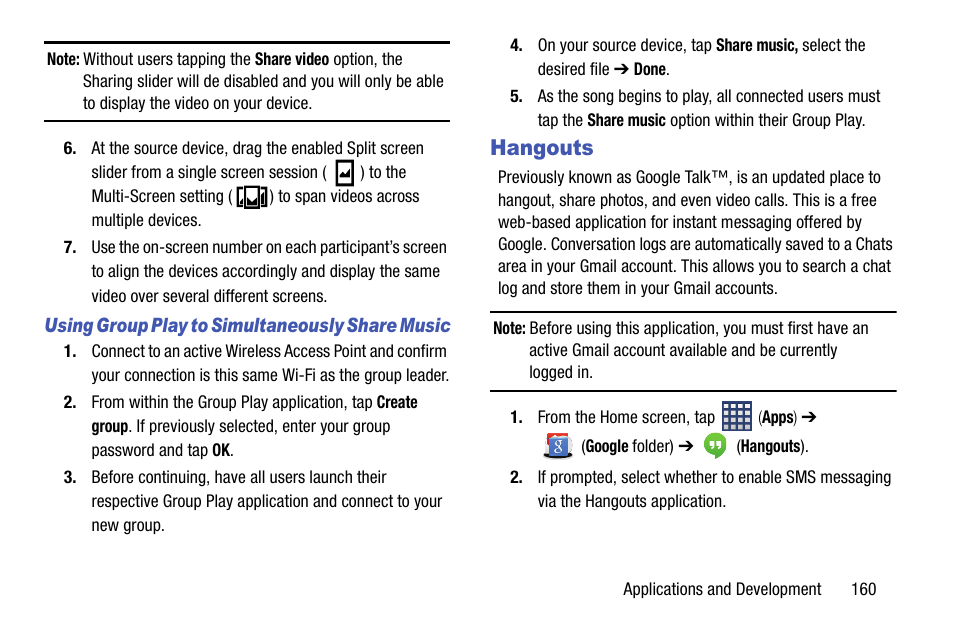Click text If prompted, select whether to enable SMS
The image size is (954, 636).
[x=714, y=489]
